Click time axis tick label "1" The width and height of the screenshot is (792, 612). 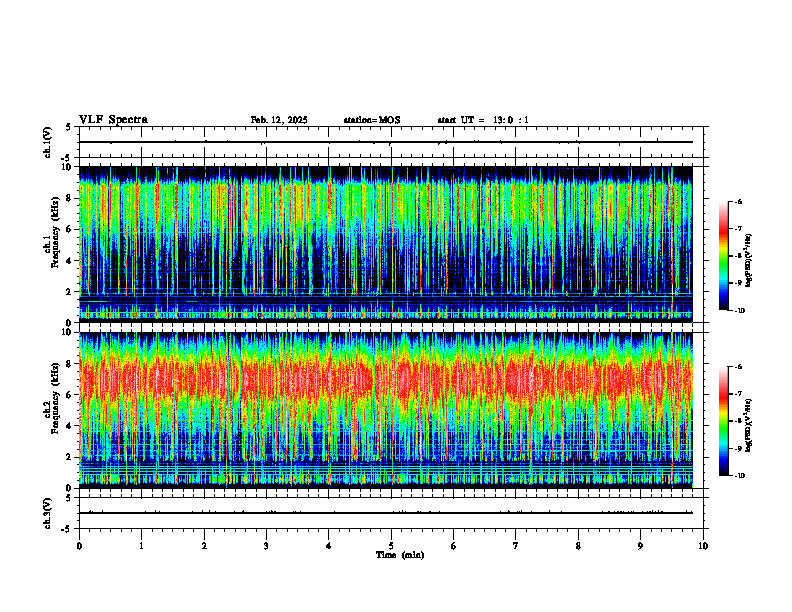(x=141, y=546)
